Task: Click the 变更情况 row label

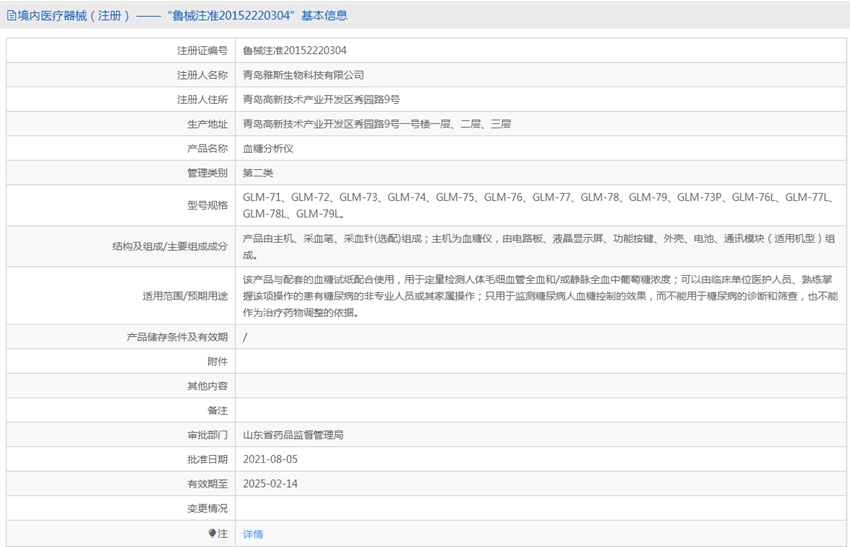Action: (x=207, y=508)
